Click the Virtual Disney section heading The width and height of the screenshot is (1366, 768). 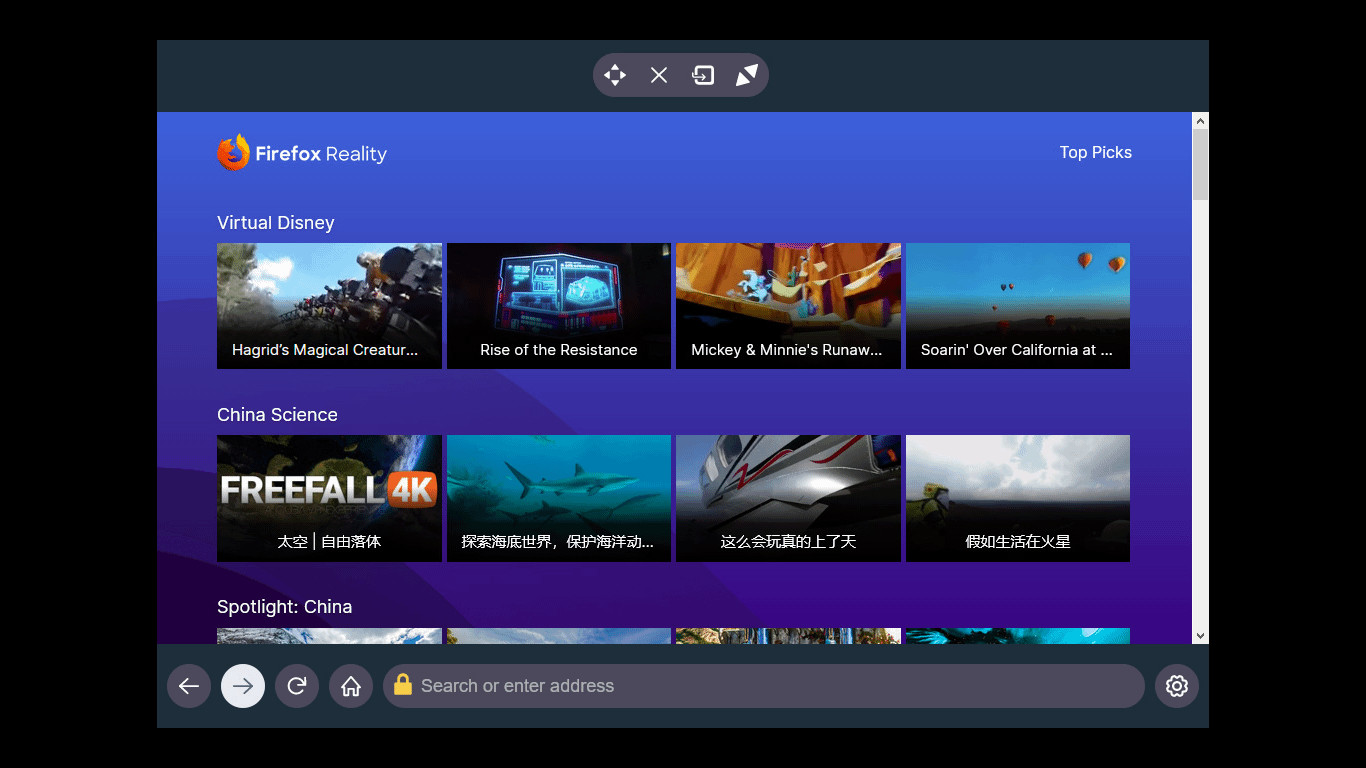pos(276,223)
